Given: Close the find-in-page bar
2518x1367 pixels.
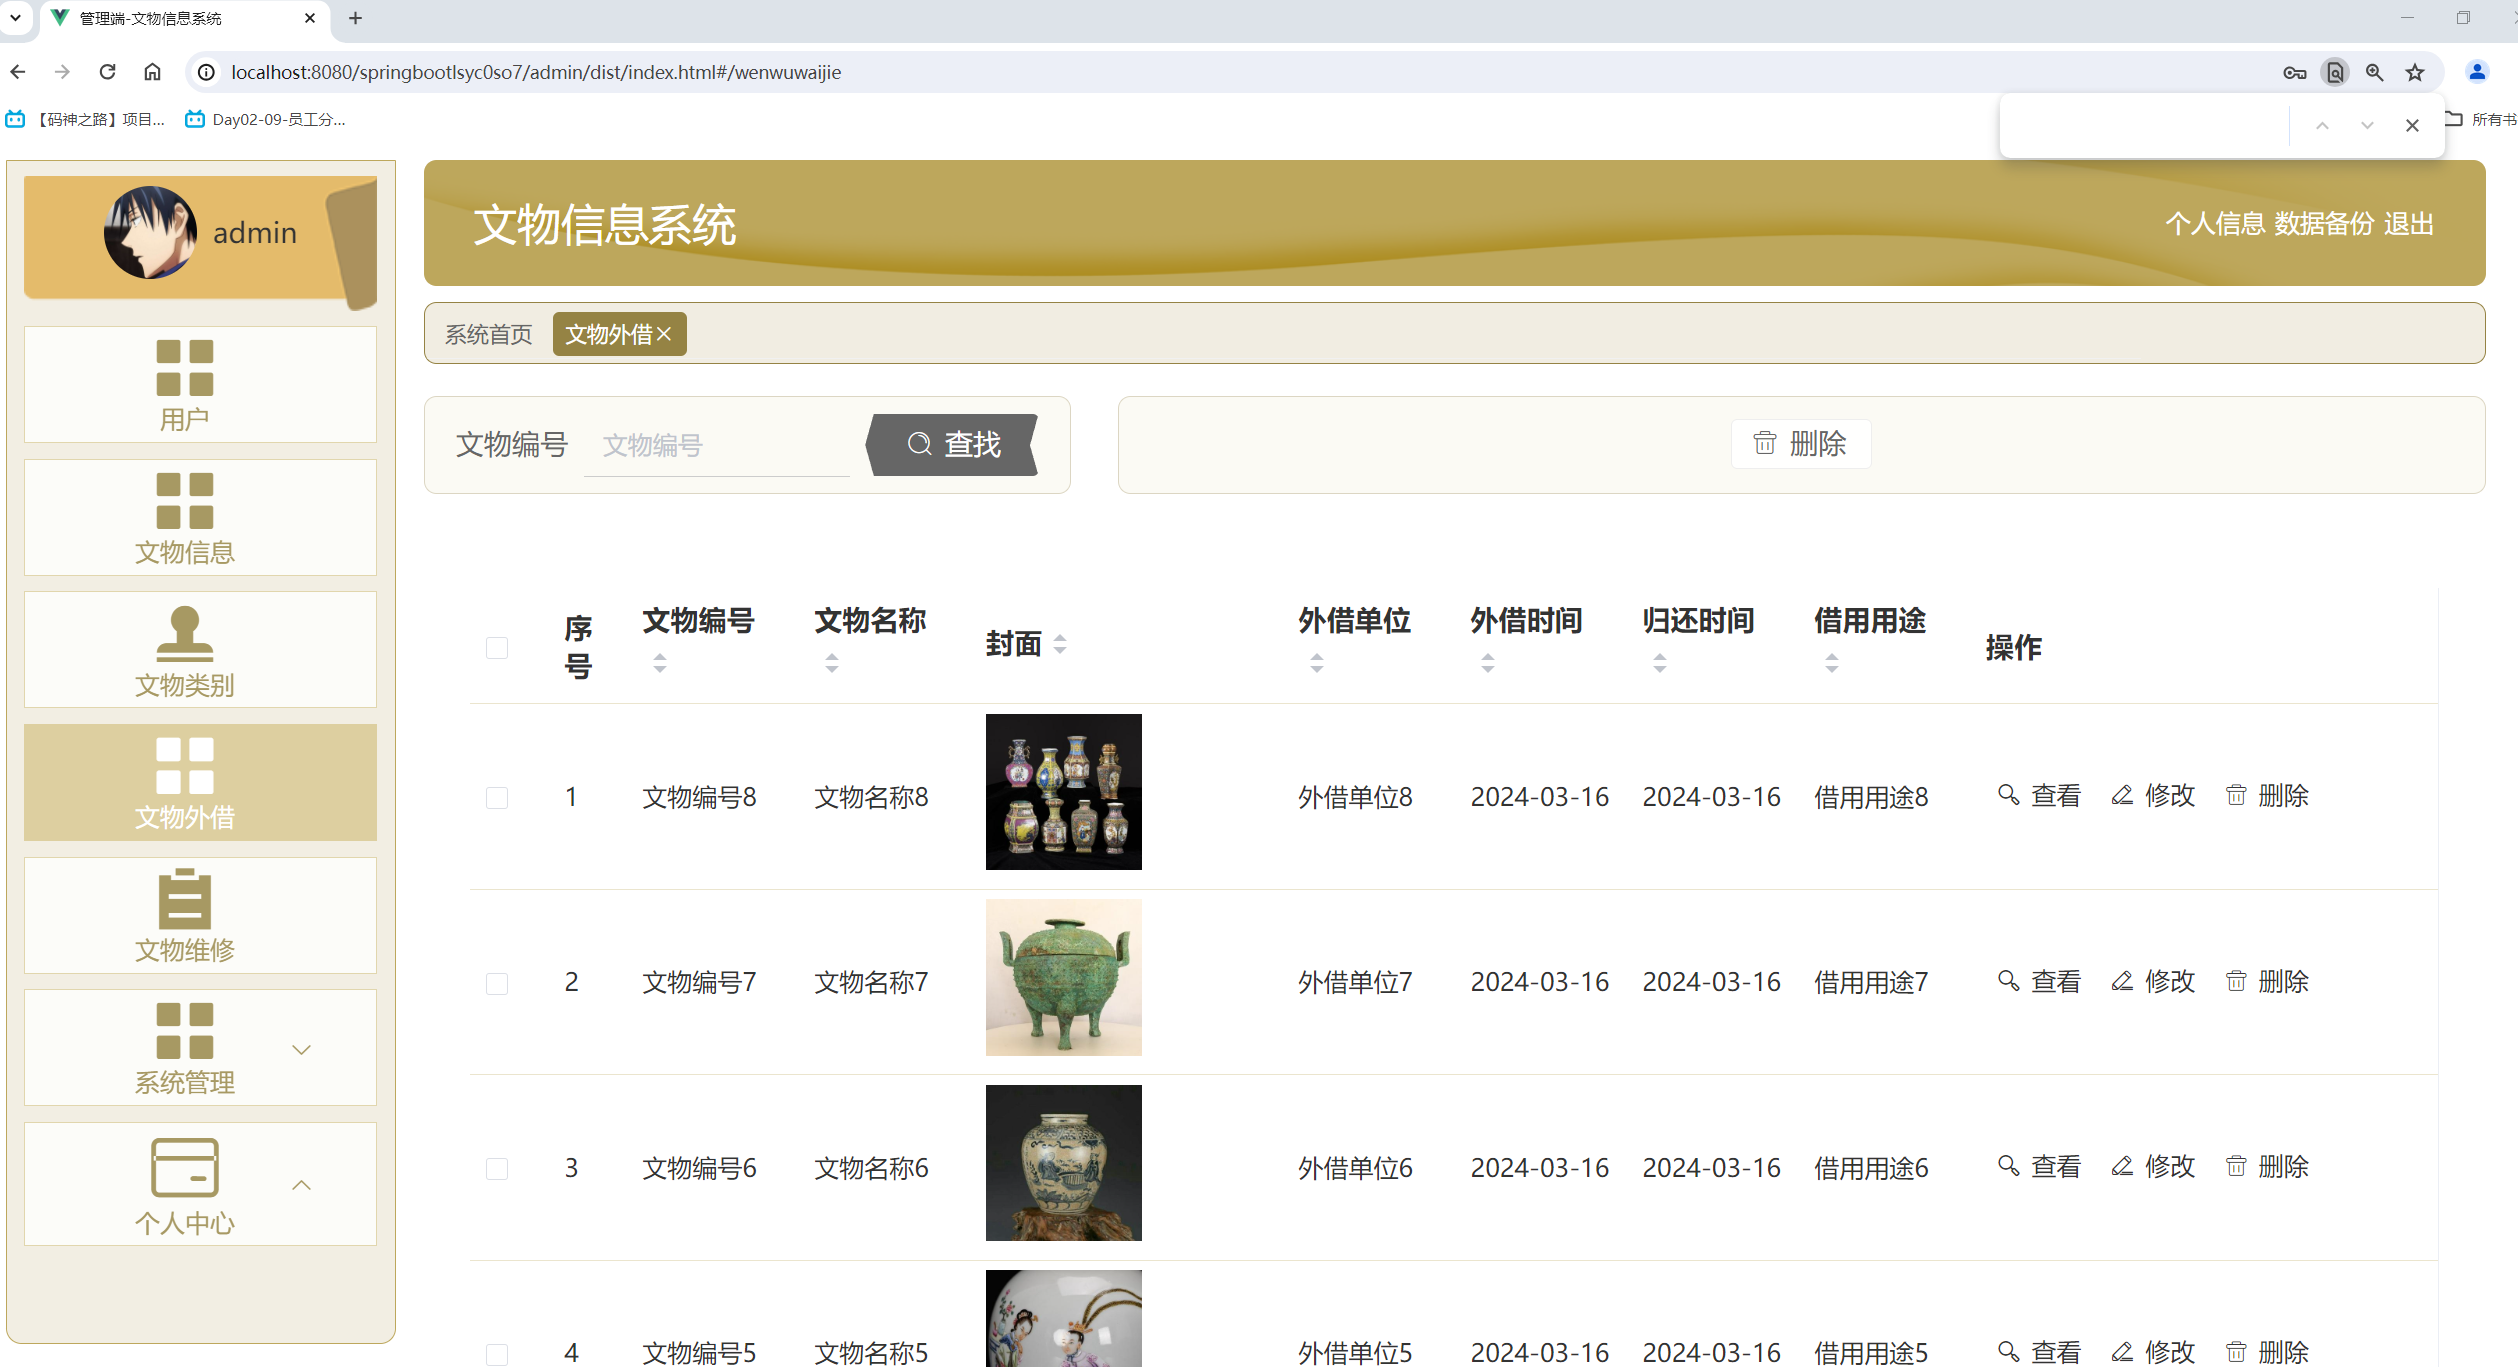Looking at the screenshot, I should coord(2412,125).
